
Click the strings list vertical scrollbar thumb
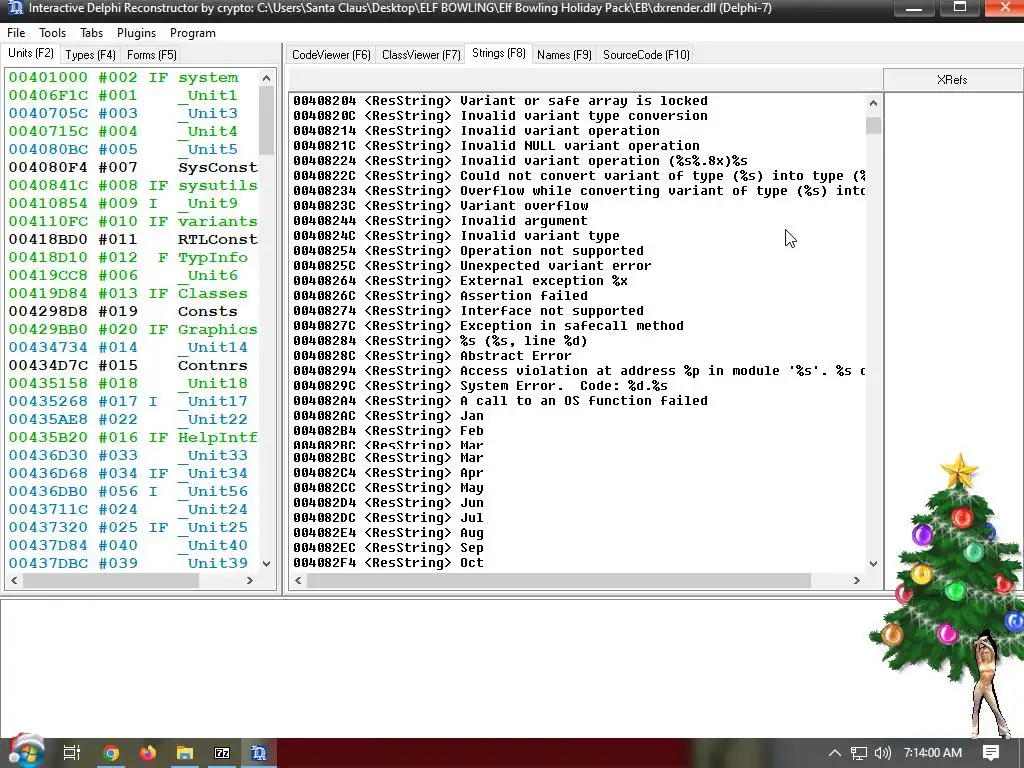coord(873,125)
